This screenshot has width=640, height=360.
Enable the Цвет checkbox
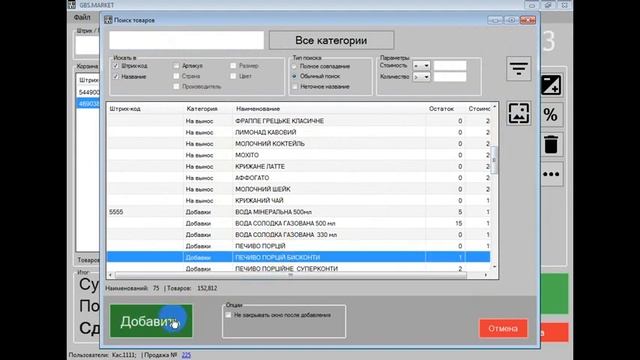click(x=233, y=76)
